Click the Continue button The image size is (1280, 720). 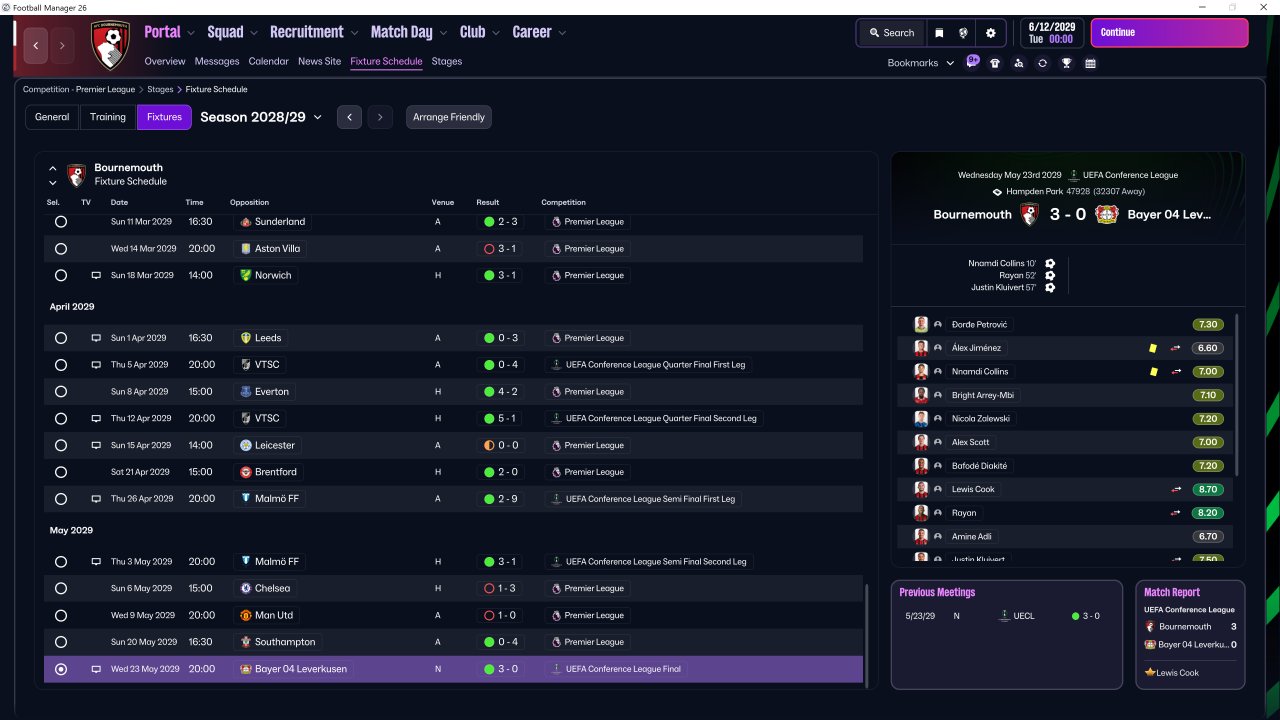click(x=1169, y=33)
